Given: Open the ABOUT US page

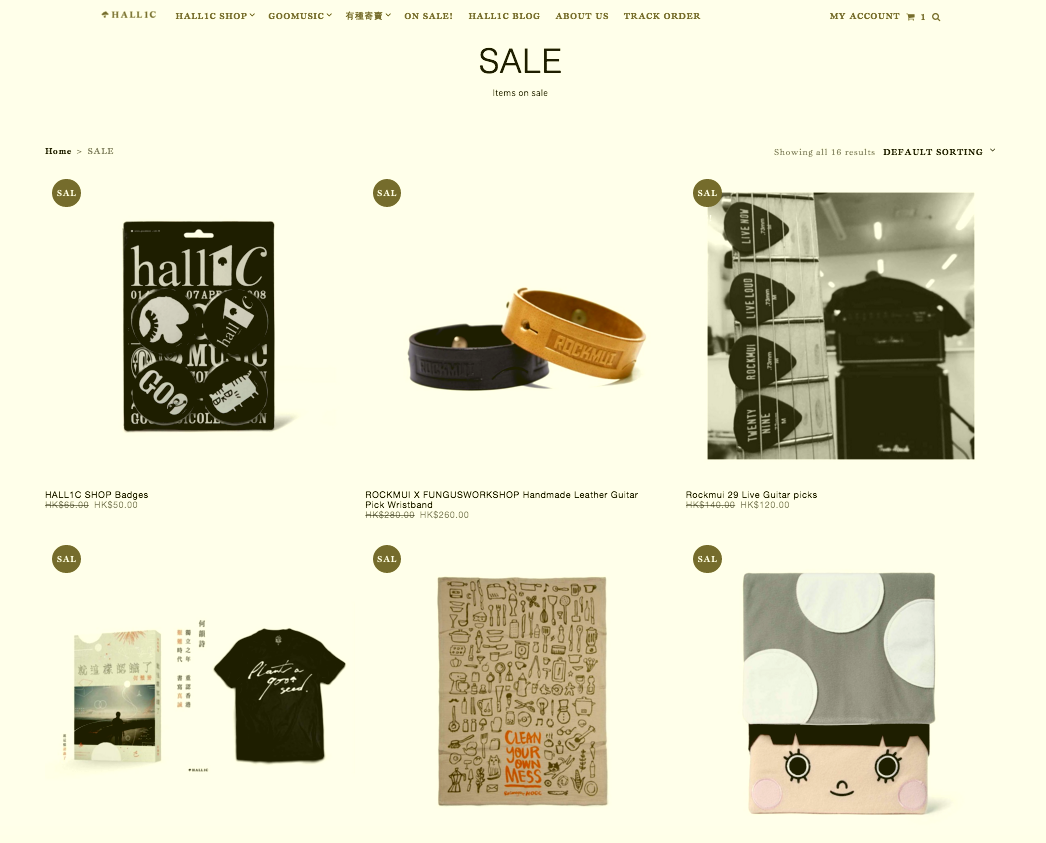Looking at the screenshot, I should pos(582,16).
